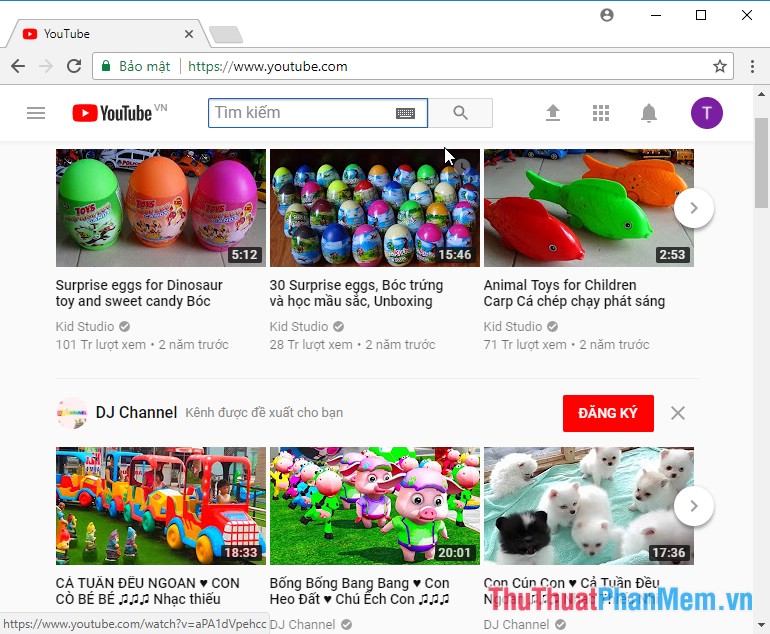Click the address bar URL
The height and width of the screenshot is (634, 770).
(268, 66)
